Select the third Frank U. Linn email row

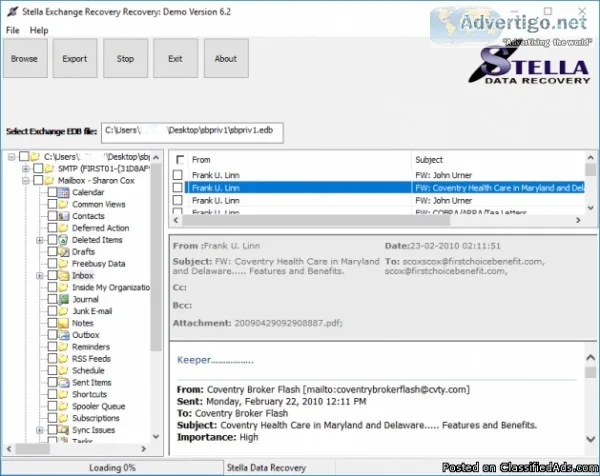point(385,201)
